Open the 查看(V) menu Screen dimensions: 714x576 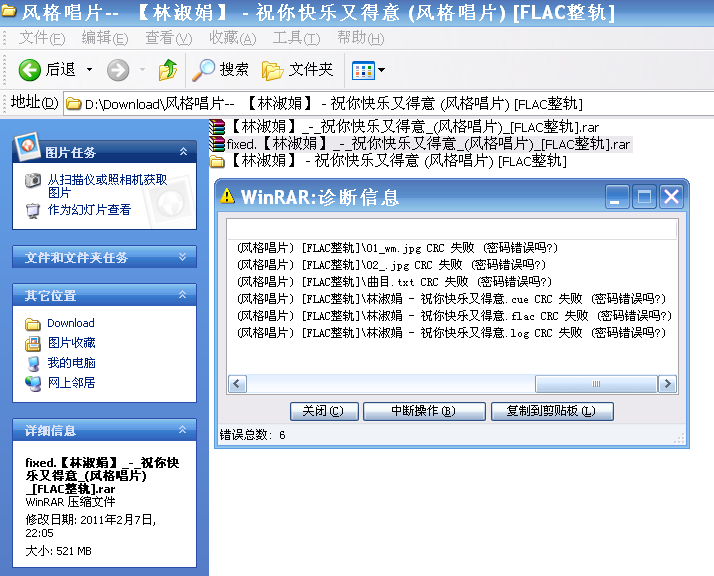[168, 38]
